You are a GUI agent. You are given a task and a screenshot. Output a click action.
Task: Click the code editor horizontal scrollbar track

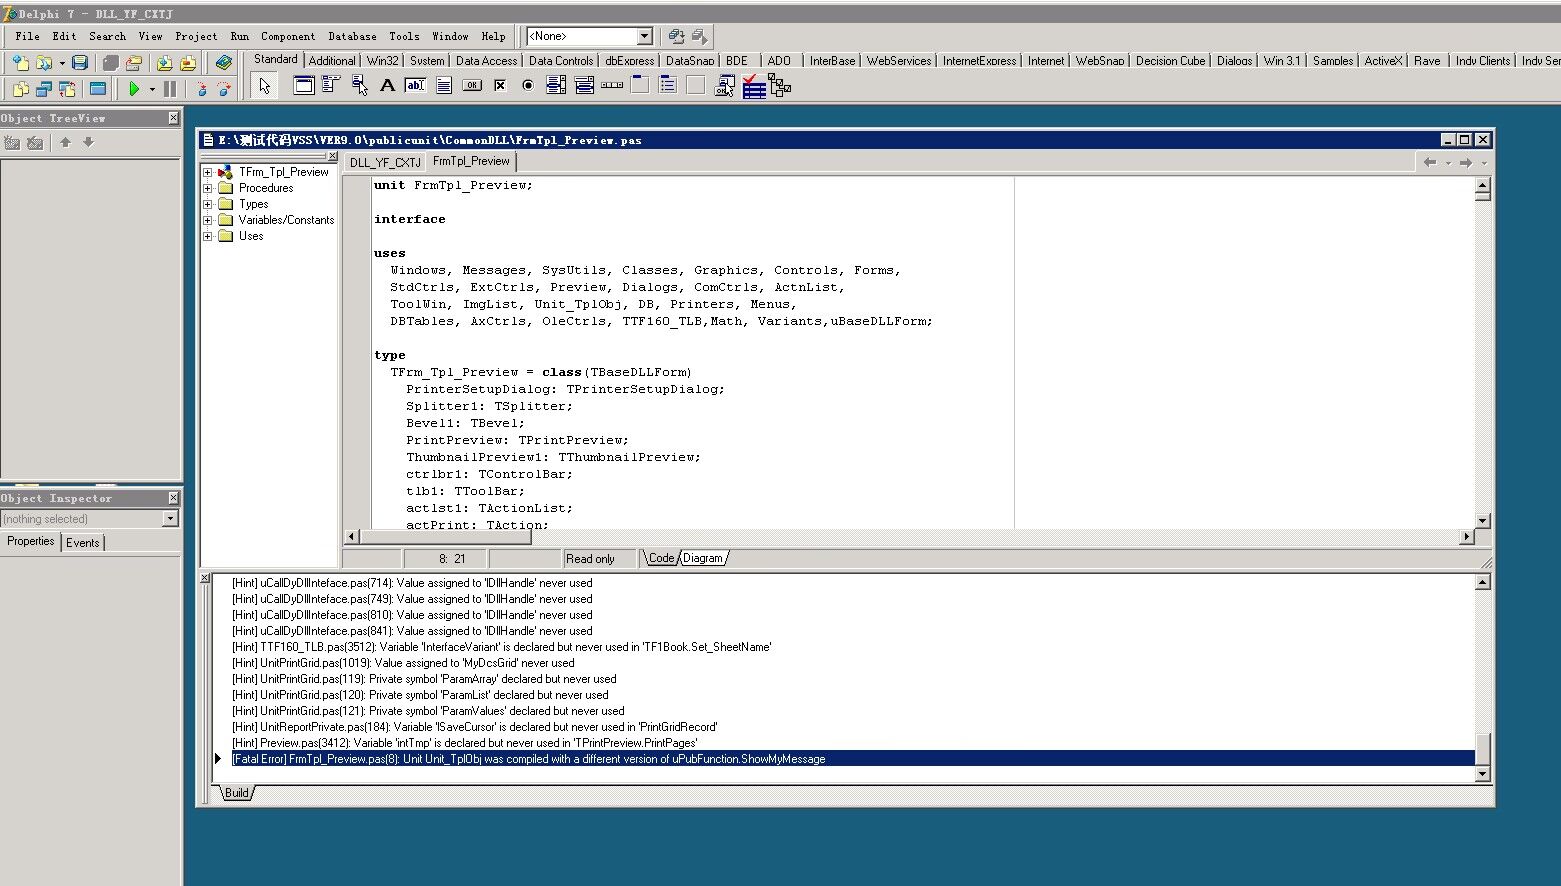click(x=900, y=537)
